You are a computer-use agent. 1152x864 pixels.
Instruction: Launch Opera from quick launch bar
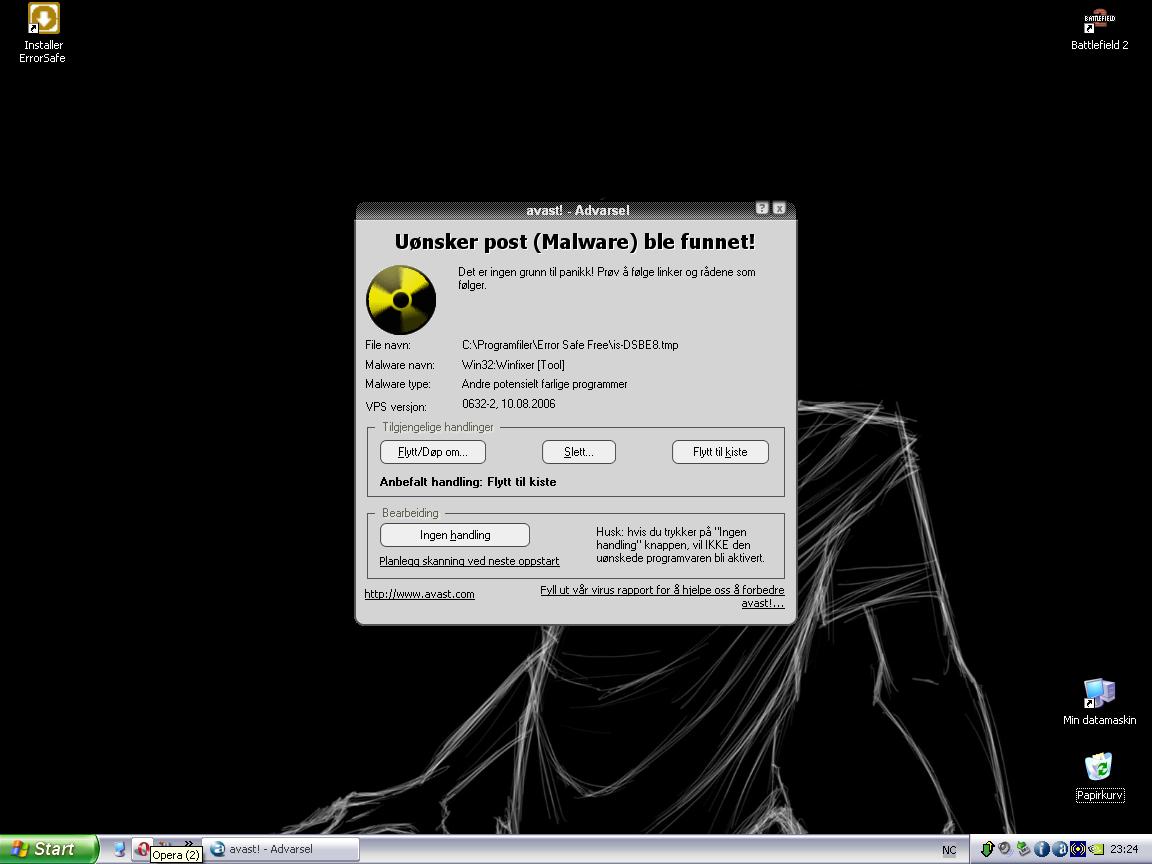(142, 849)
